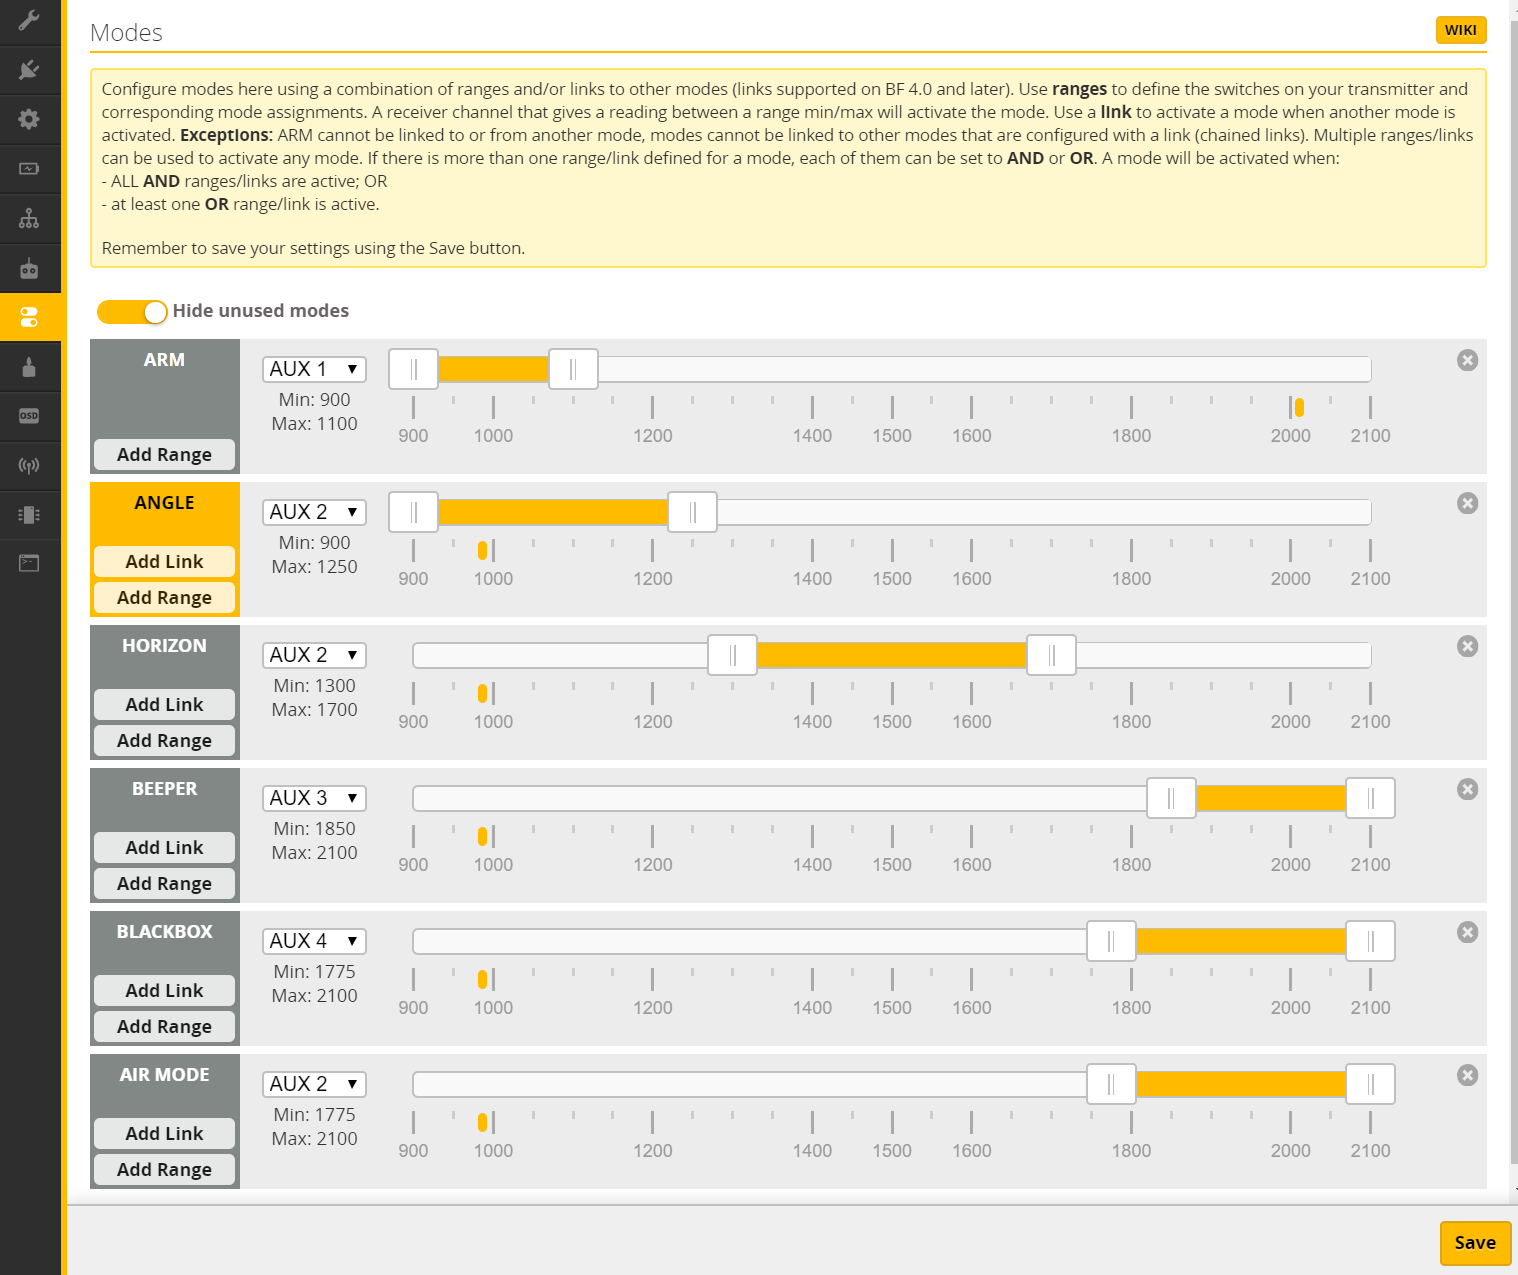Screen dimensions: 1518x1275
Task: Open the PID tuning hierarchy icon tab
Action: 29,218
